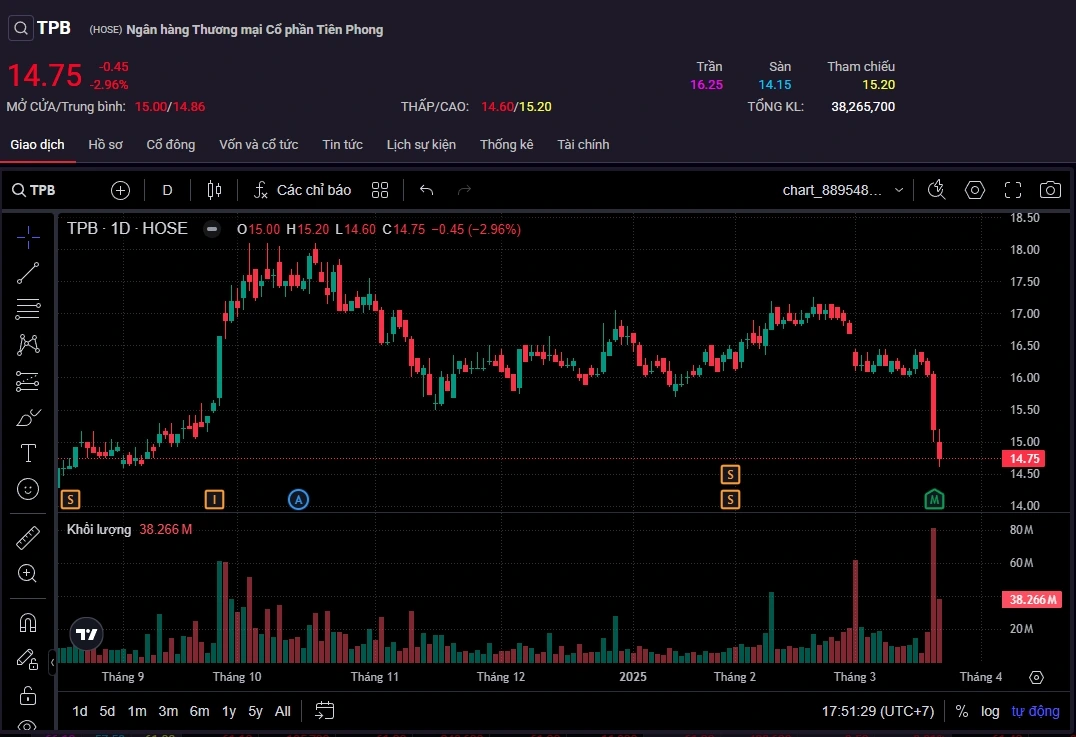Viewport: 1076px width, 737px height.
Task: Open the emoji icons tool
Action: point(28,489)
